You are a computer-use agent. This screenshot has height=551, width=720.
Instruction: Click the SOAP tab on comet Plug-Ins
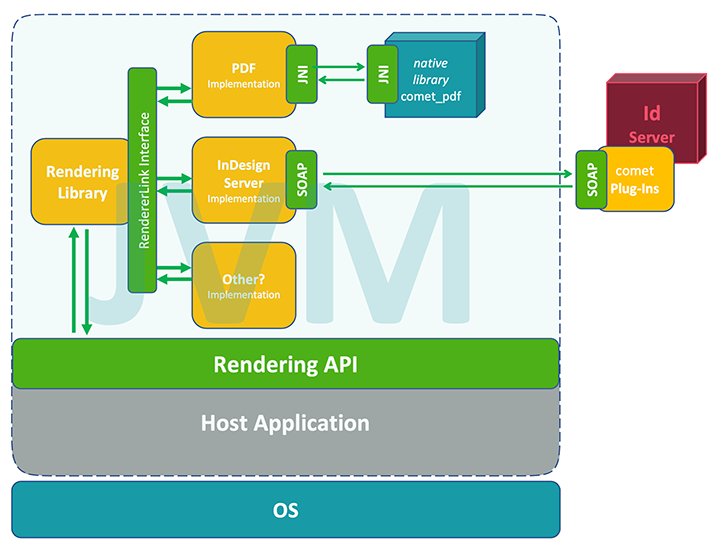[x=591, y=180]
